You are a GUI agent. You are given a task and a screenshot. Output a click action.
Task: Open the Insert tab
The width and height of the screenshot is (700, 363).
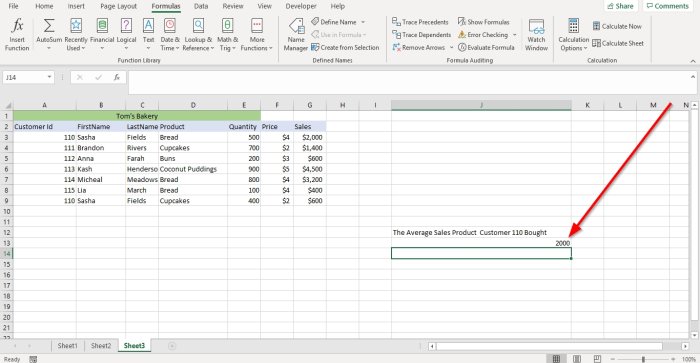pos(76,6)
